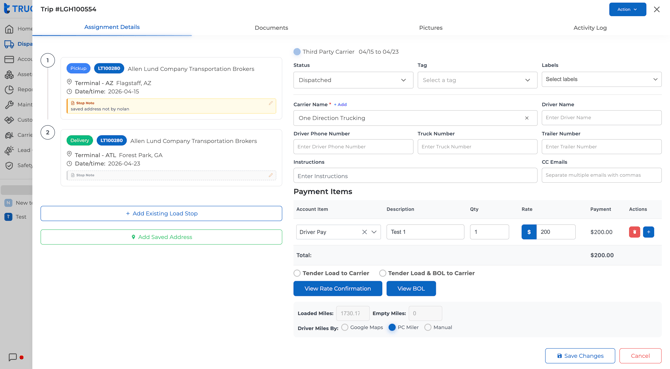
Task: Switch to the Pictures tab
Action: [431, 28]
